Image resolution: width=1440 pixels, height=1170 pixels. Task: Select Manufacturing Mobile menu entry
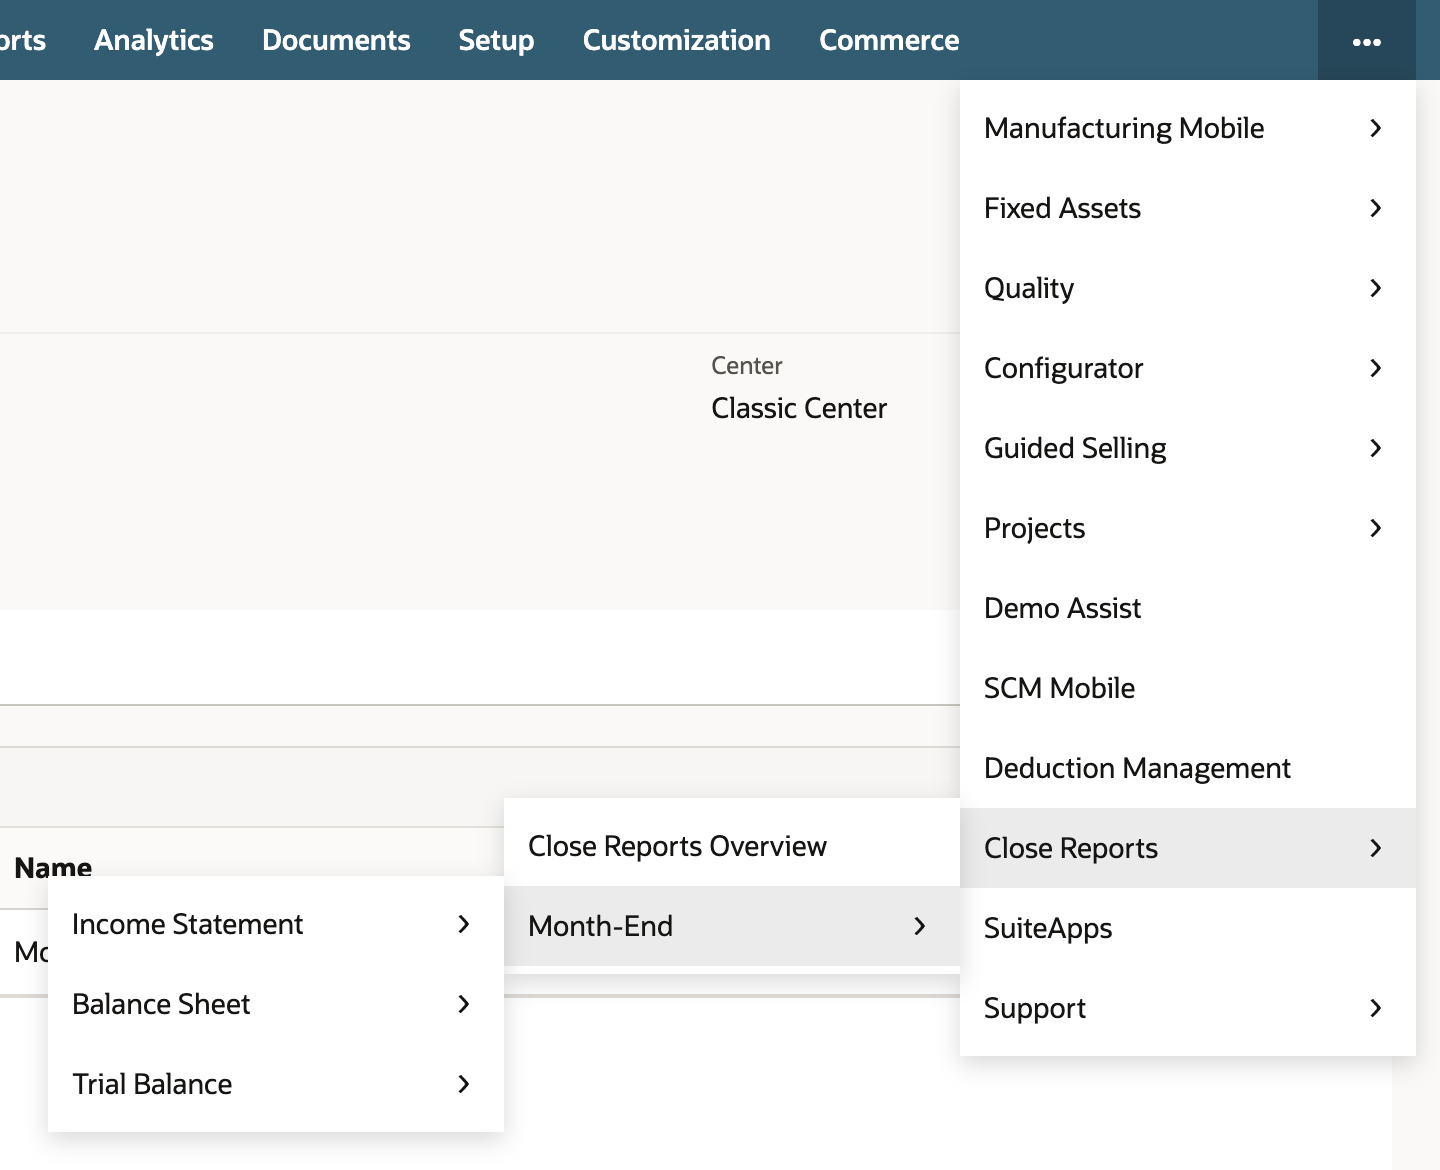1188,128
